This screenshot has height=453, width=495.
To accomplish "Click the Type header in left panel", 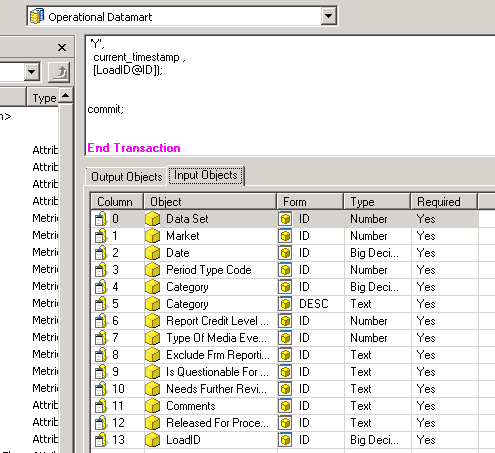I will [x=43, y=98].
